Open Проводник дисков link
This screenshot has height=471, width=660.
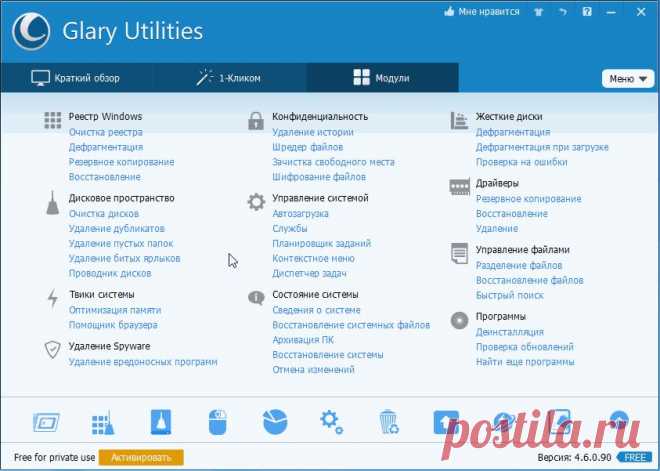pos(110,274)
